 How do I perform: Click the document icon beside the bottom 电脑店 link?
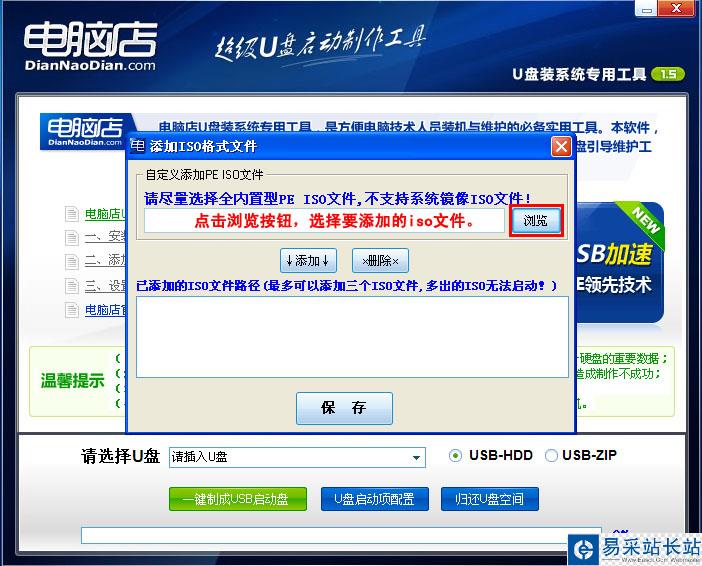click(72, 310)
